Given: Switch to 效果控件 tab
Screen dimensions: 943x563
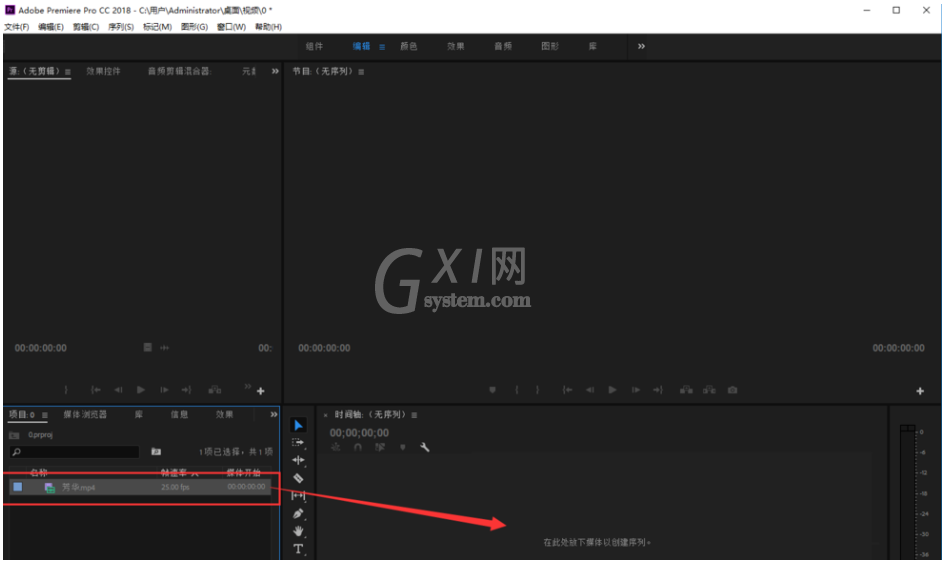Looking at the screenshot, I should coord(103,71).
